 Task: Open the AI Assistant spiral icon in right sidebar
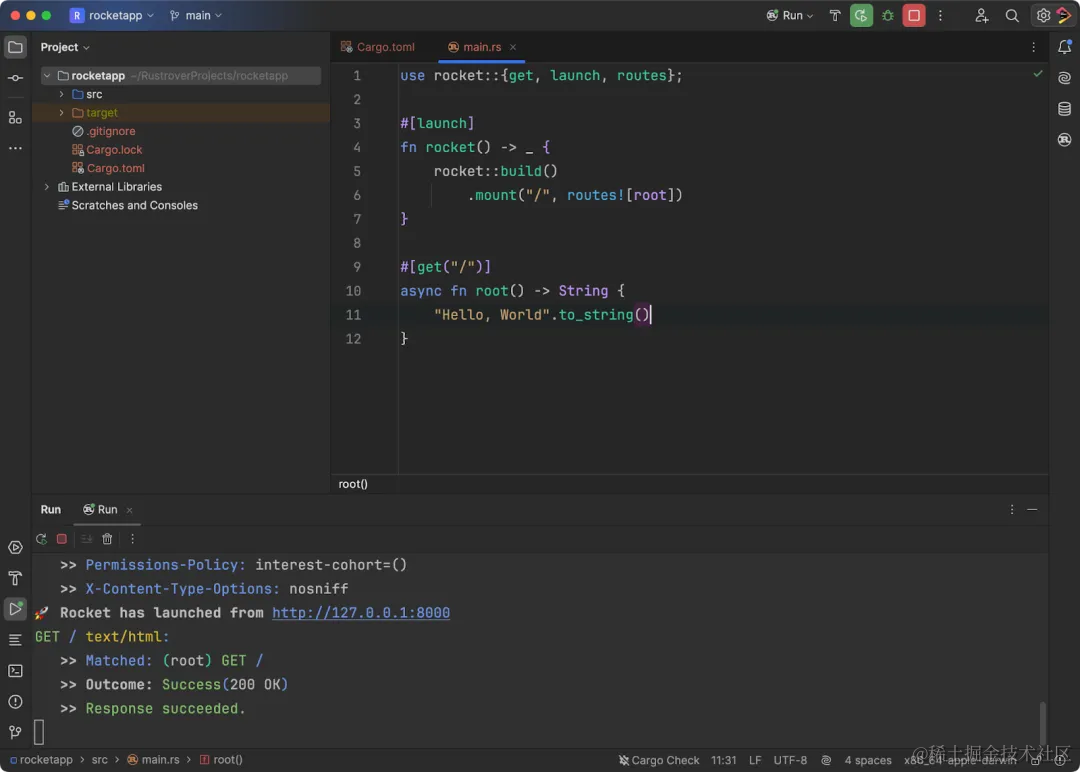tap(1064, 79)
